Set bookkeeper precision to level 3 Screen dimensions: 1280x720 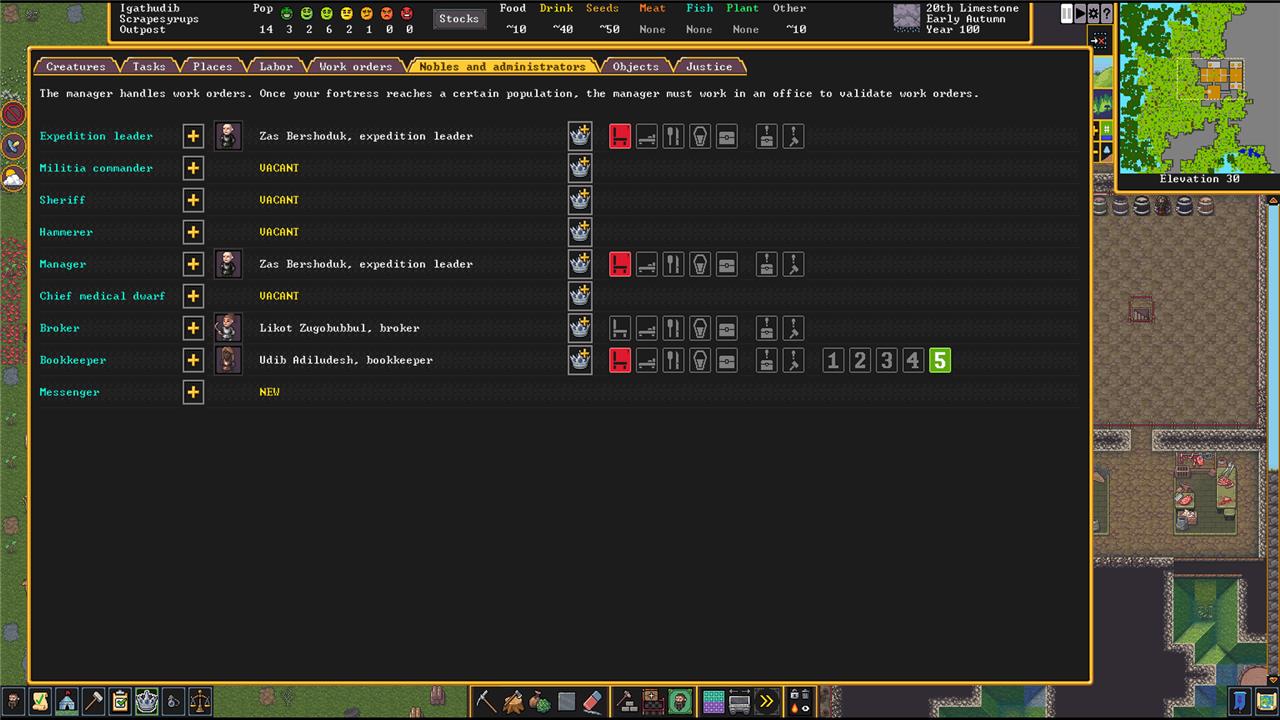click(886, 360)
